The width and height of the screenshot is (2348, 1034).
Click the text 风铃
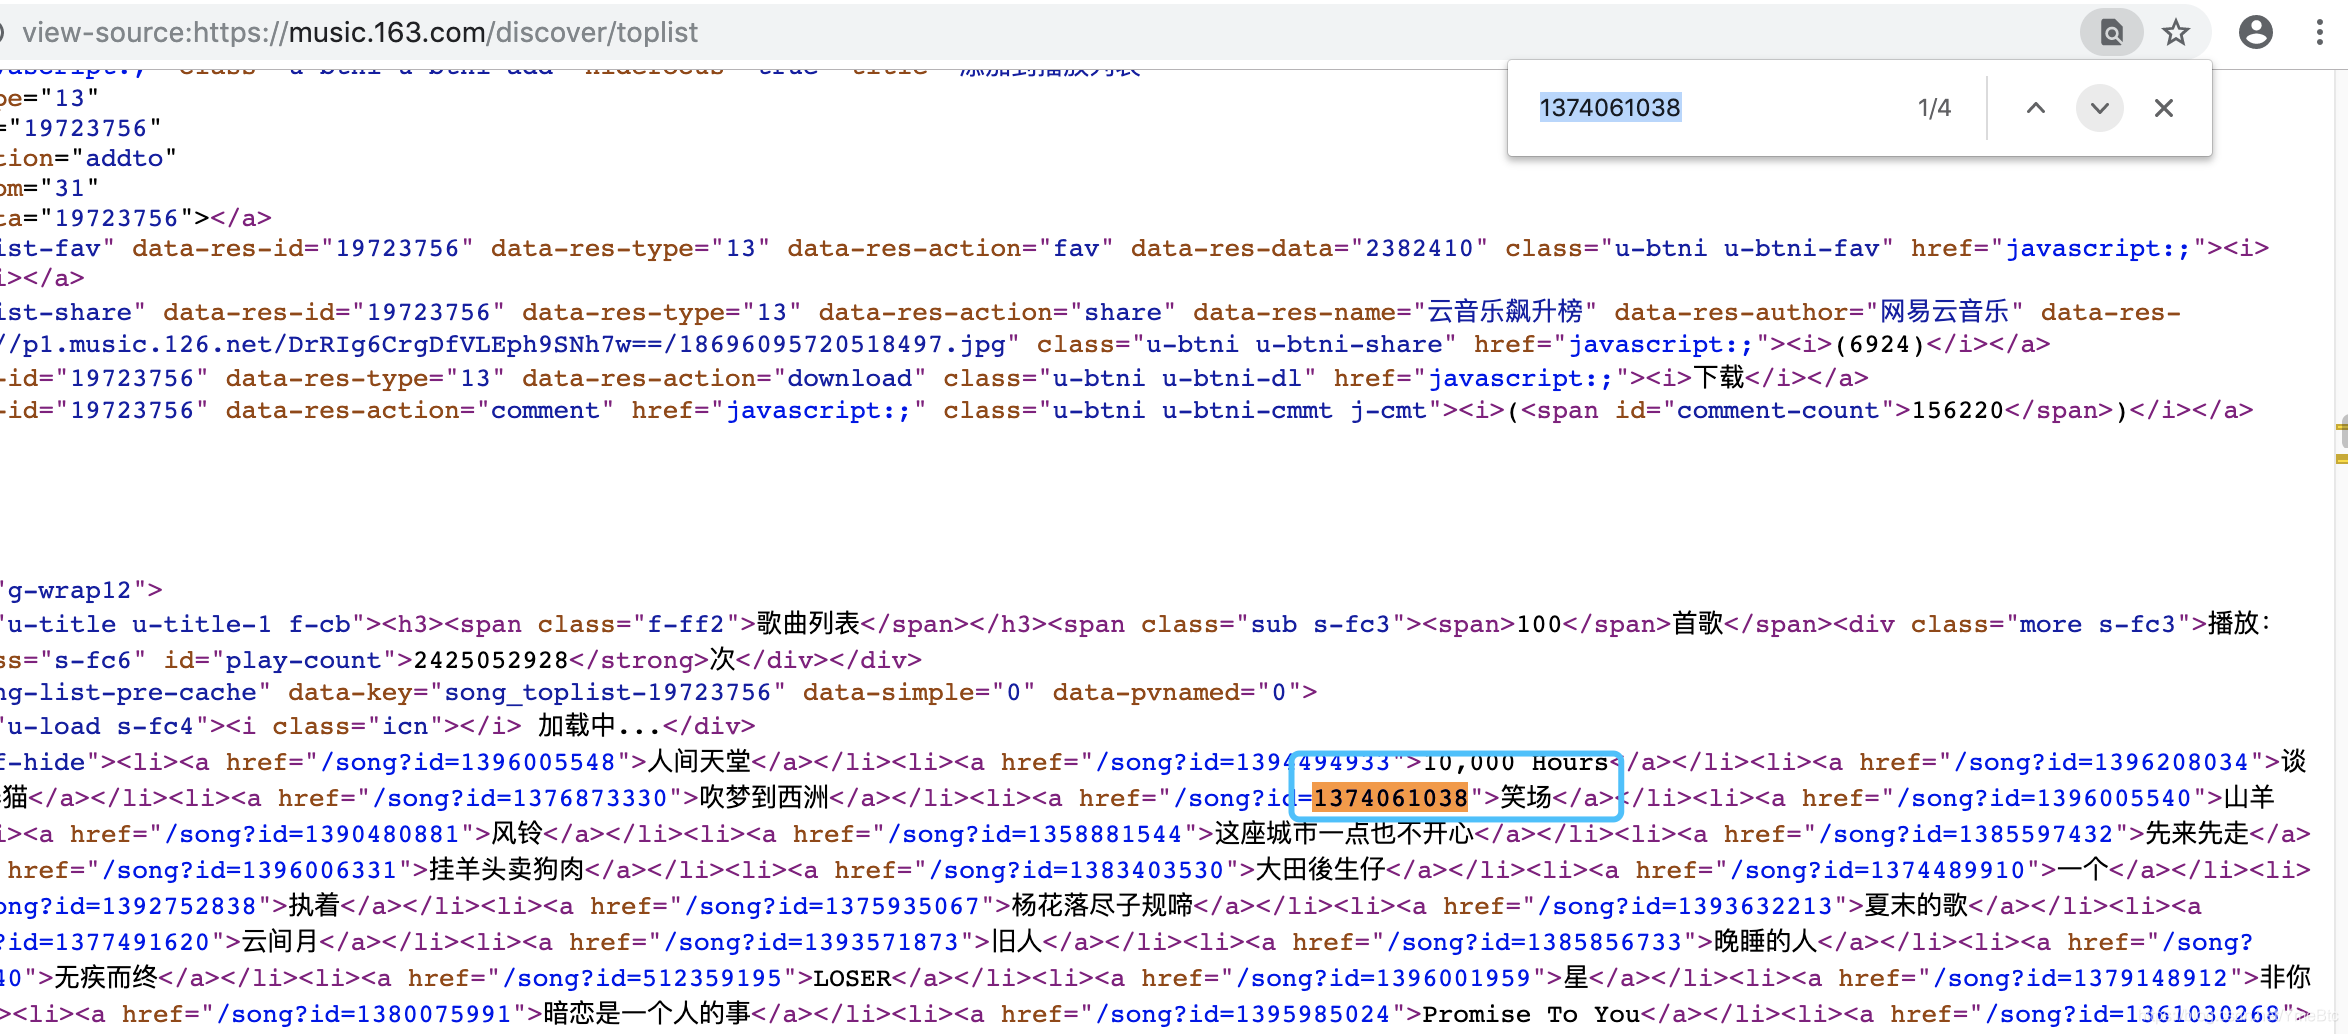click(x=517, y=834)
